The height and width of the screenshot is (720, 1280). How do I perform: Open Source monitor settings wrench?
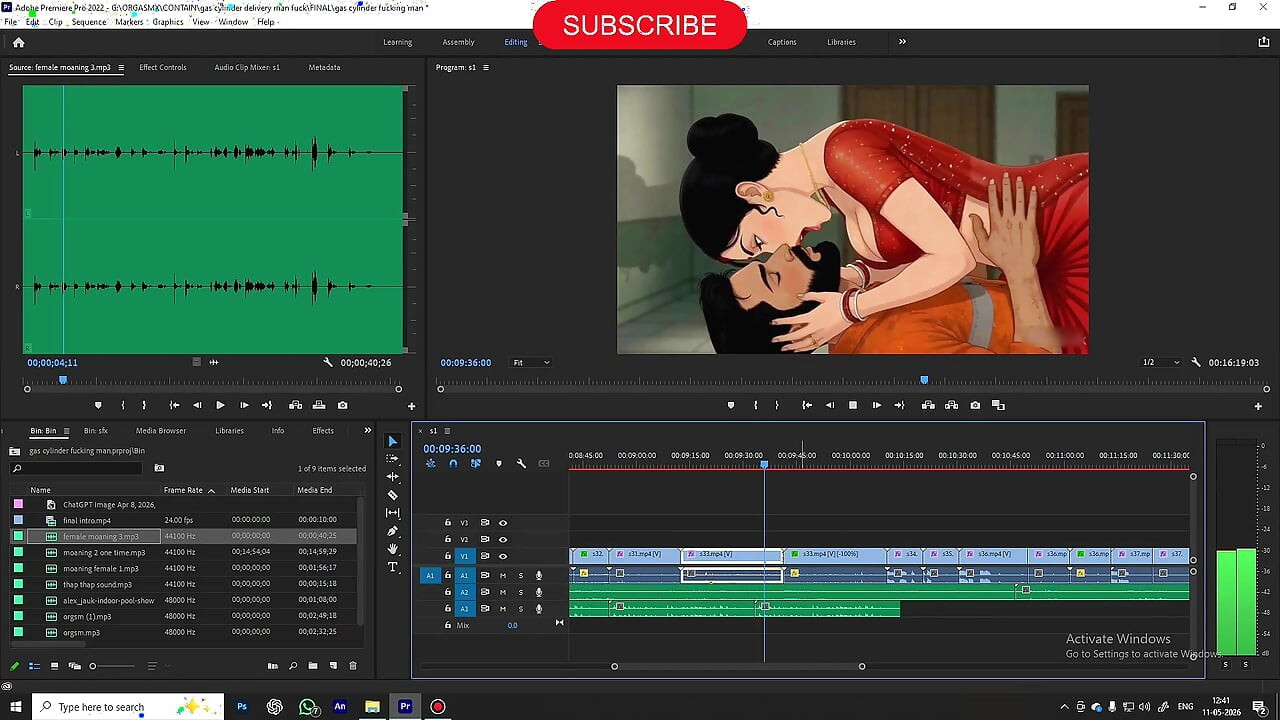tap(328, 362)
